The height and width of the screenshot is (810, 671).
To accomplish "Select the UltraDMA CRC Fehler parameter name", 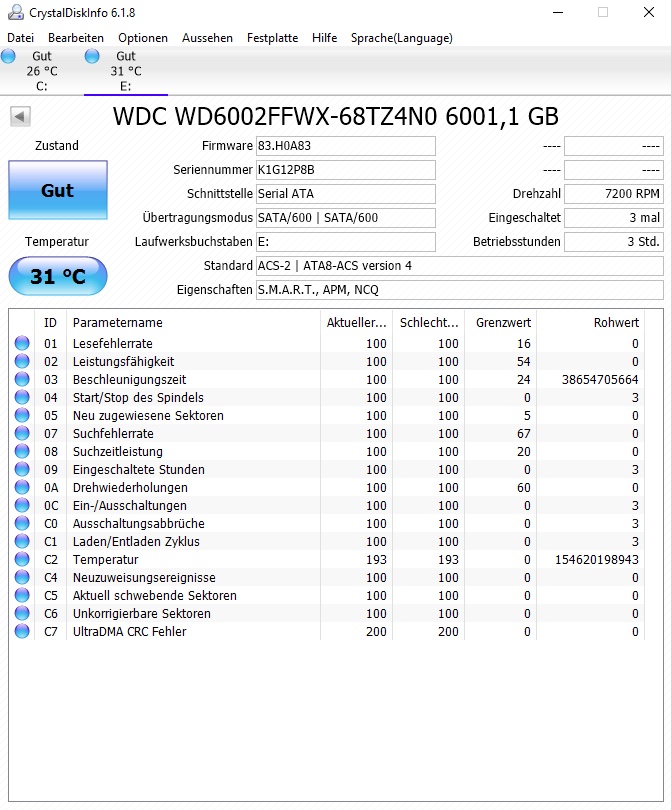I will click(130, 631).
